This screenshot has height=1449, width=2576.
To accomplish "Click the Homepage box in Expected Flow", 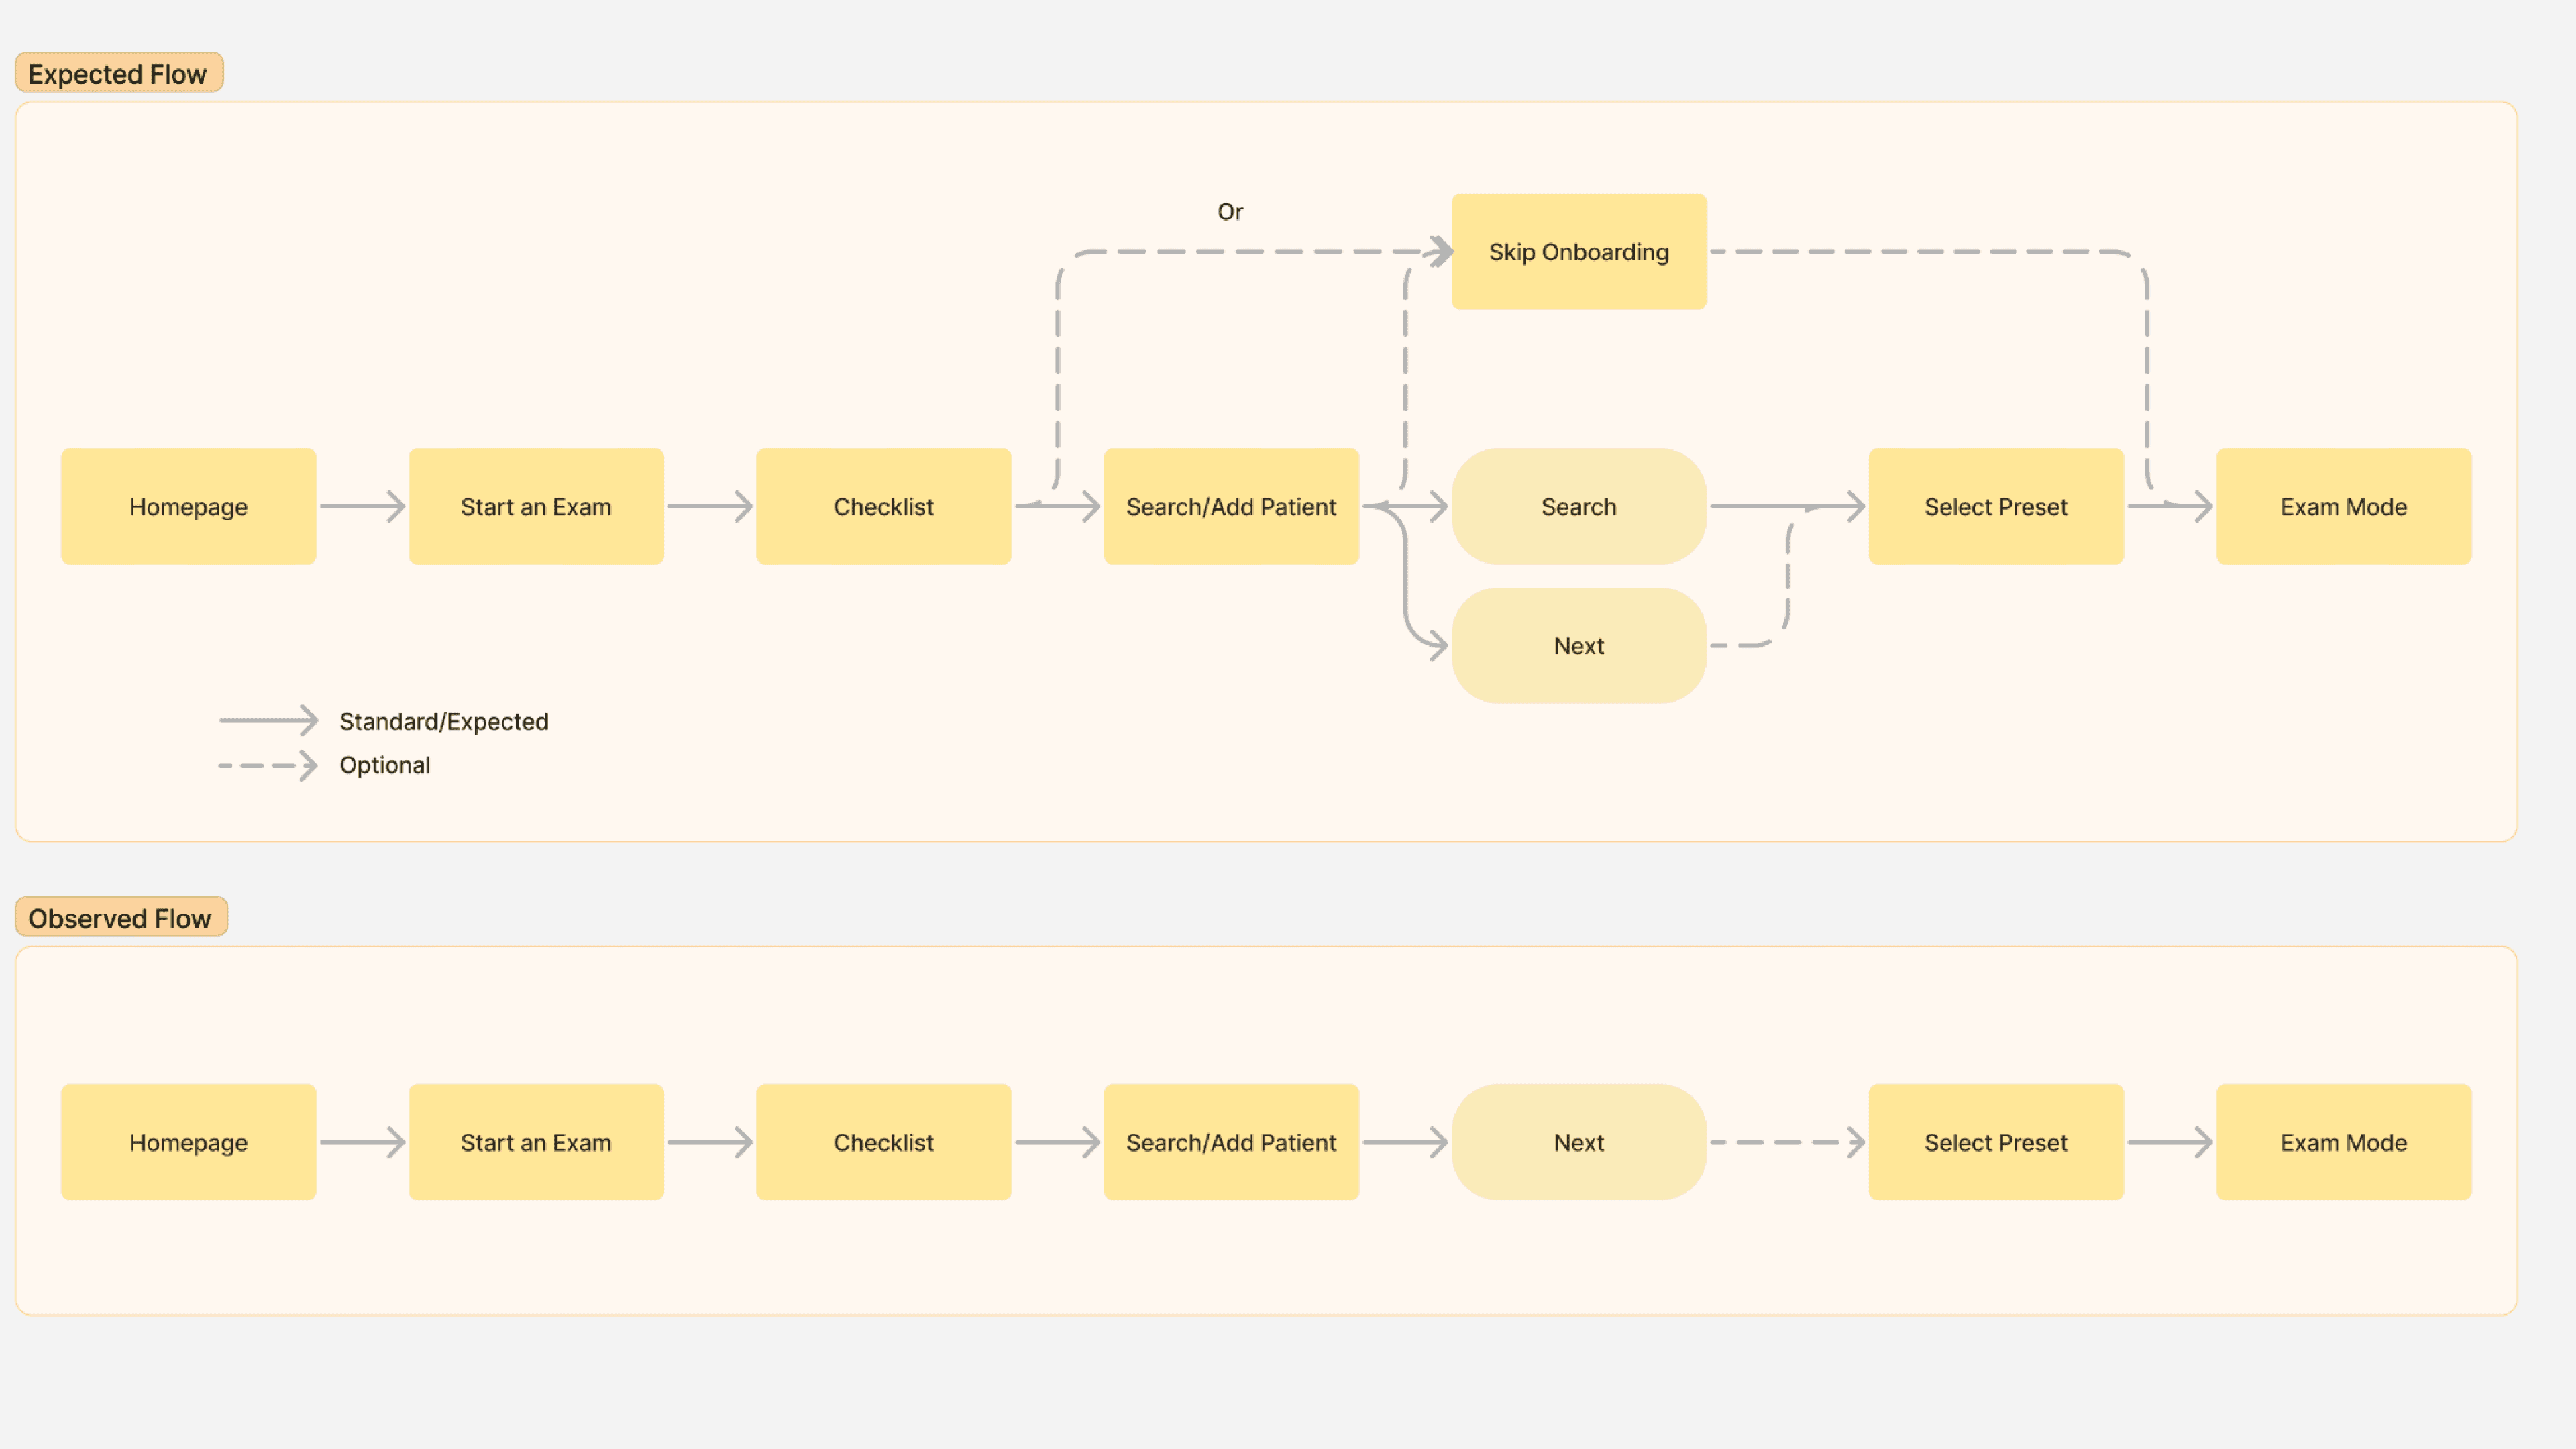I will [188, 506].
